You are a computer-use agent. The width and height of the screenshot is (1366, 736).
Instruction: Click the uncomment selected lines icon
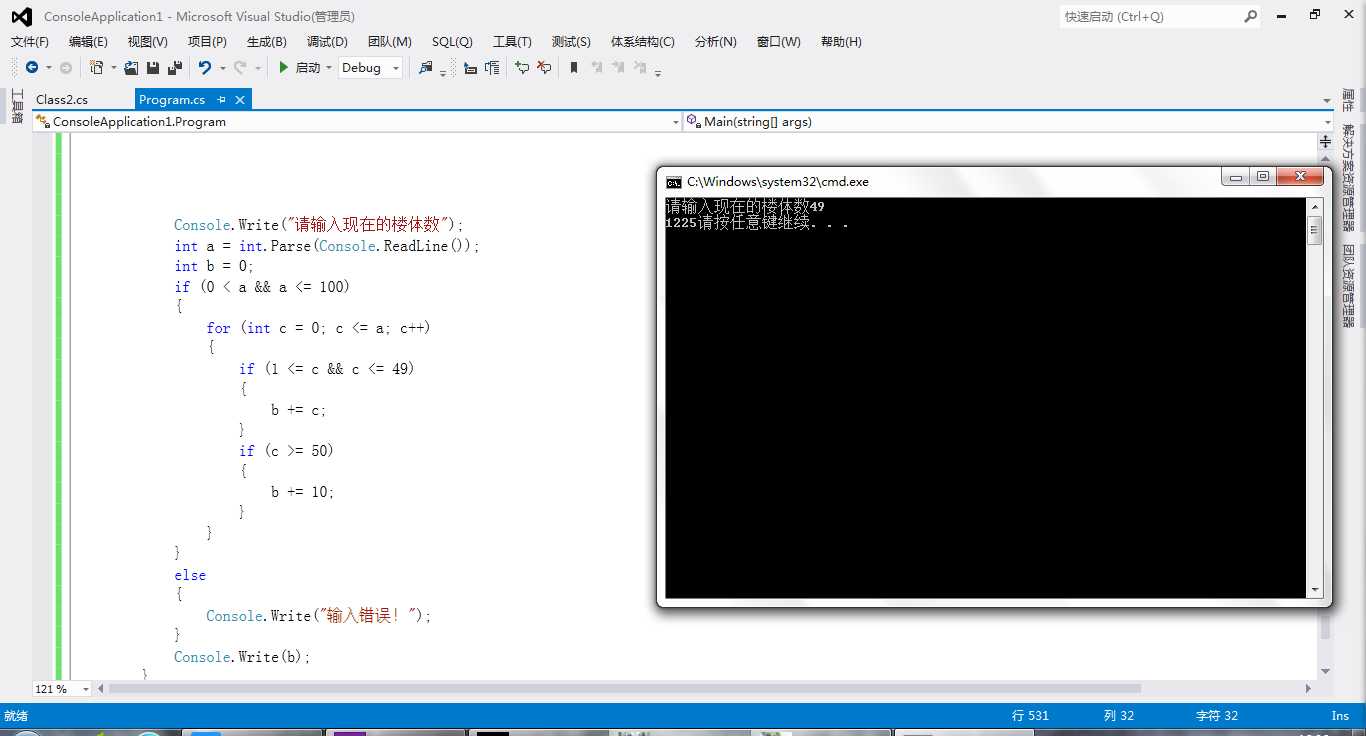pyautogui.click(x=544, y=67)
